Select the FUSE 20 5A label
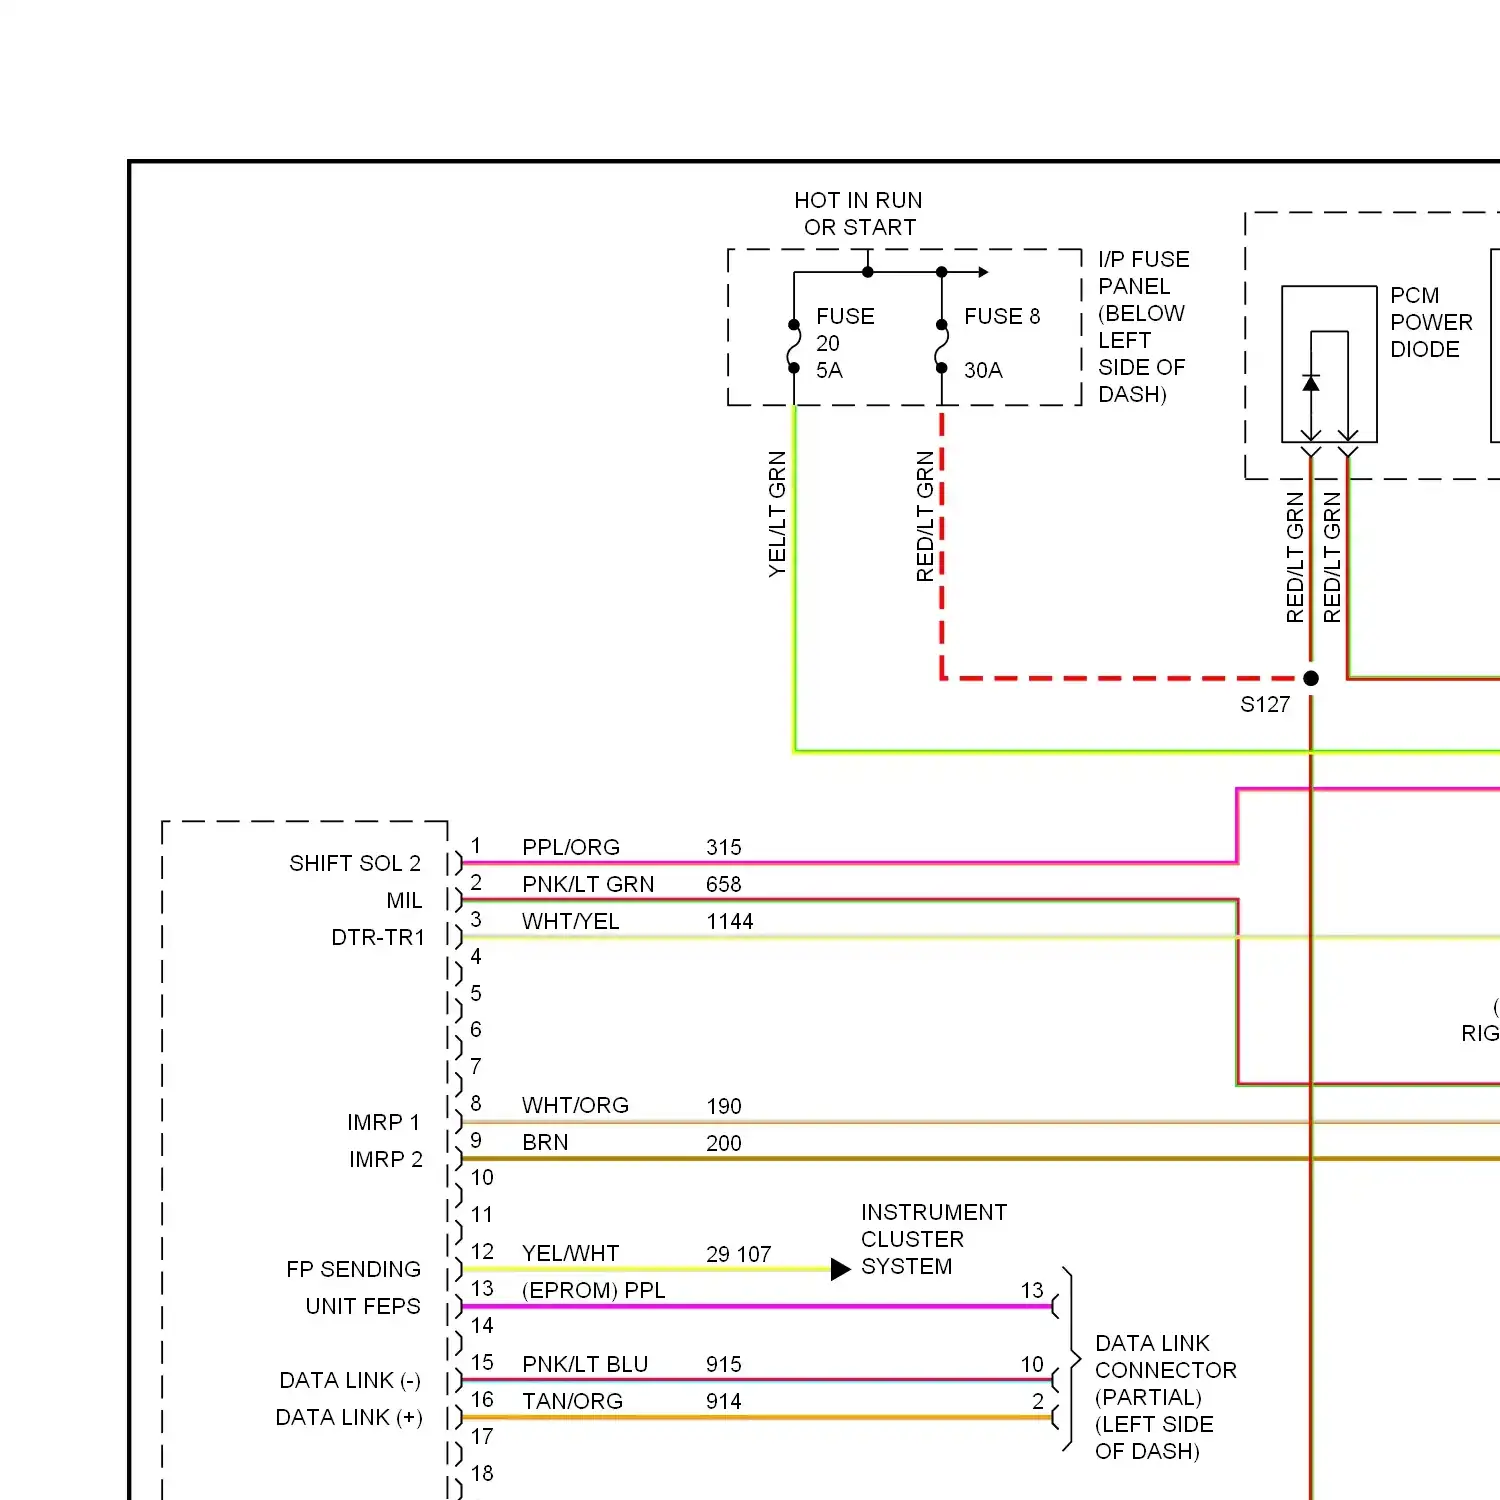Screen dimensions: 1500x1500 click(x=845, y=343)
